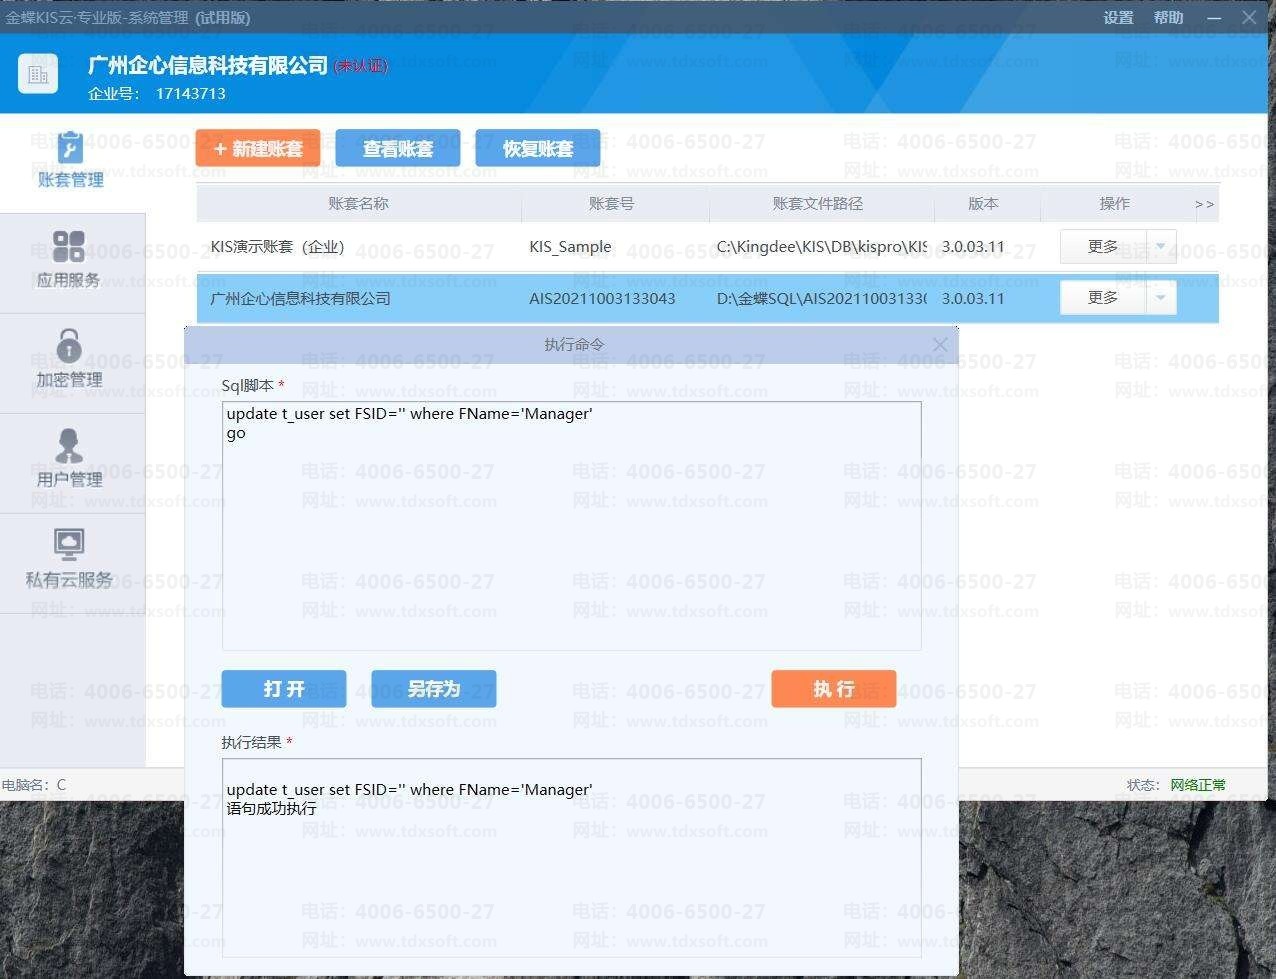Click the KIS_Sample account number cell
This screenshot has height=979, width=1276.
(x=570, y=247)
